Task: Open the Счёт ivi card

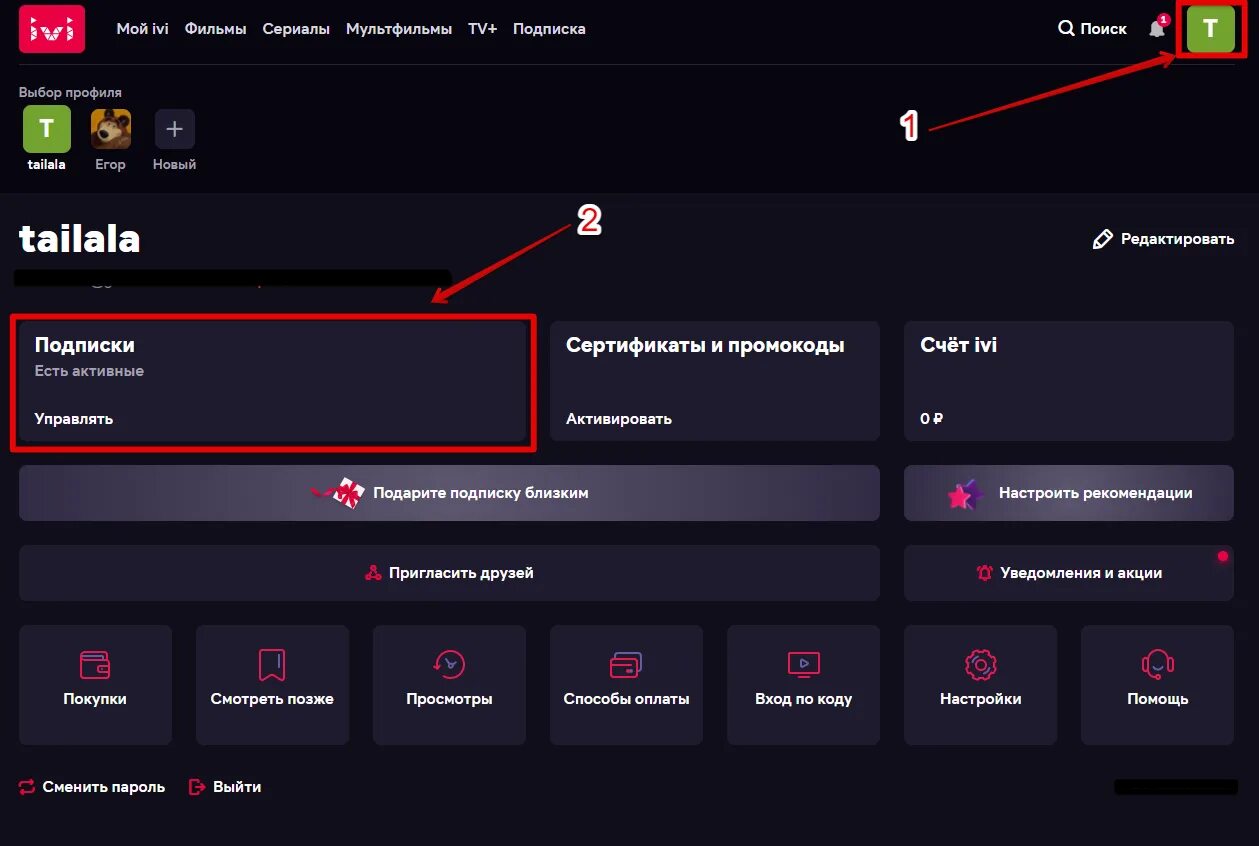Action: 1069,381
